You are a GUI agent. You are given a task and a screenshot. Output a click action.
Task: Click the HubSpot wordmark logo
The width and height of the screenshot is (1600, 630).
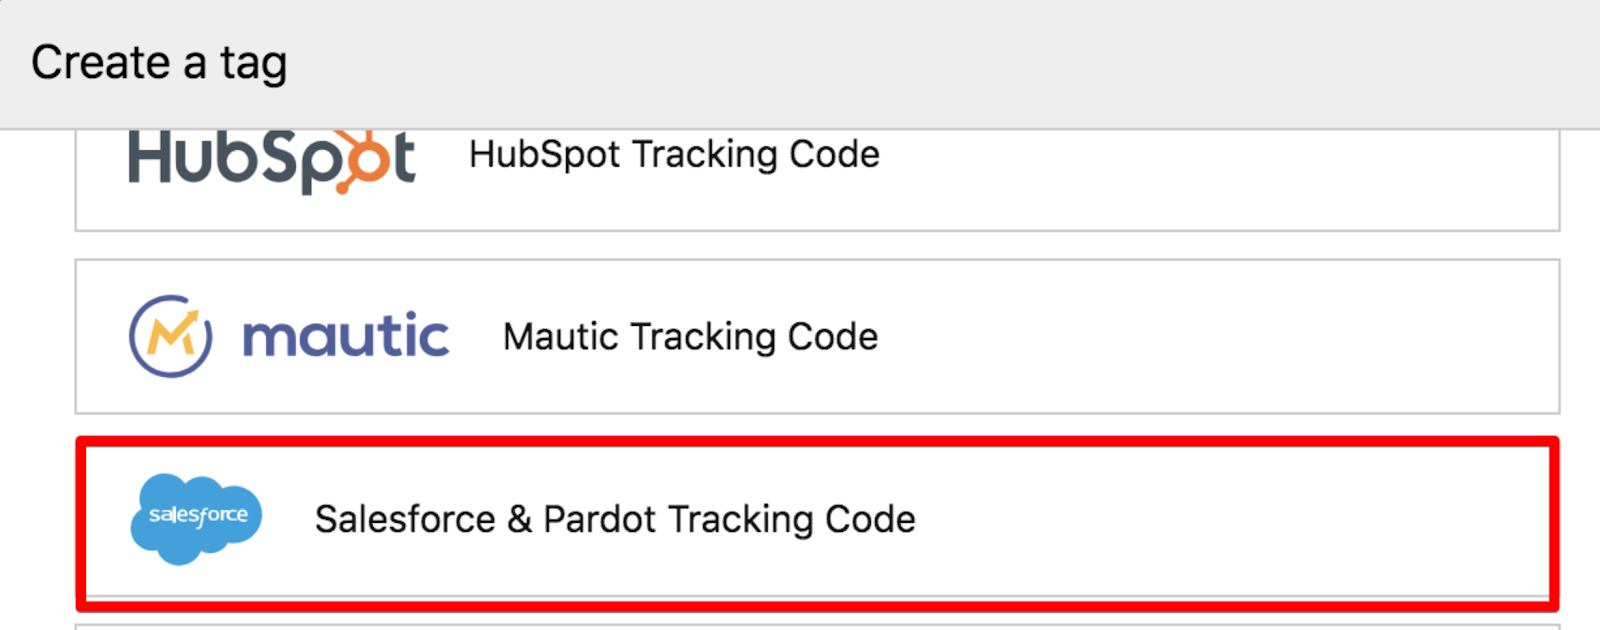click(x=271, y=160)
